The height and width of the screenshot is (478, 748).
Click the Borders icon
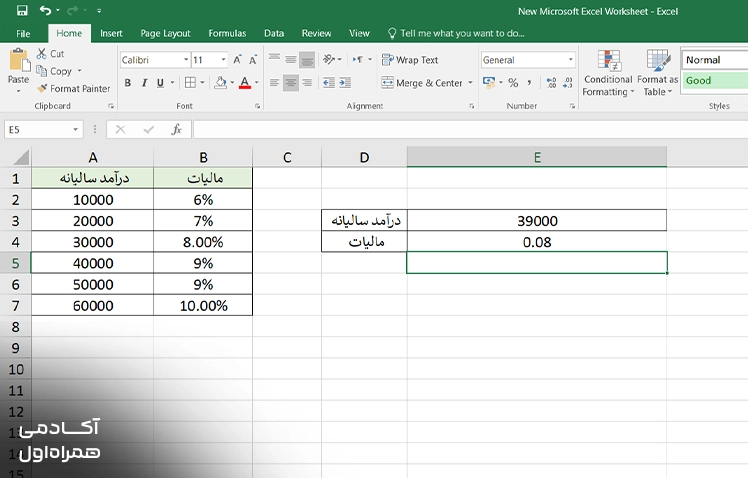pos(190,83)
